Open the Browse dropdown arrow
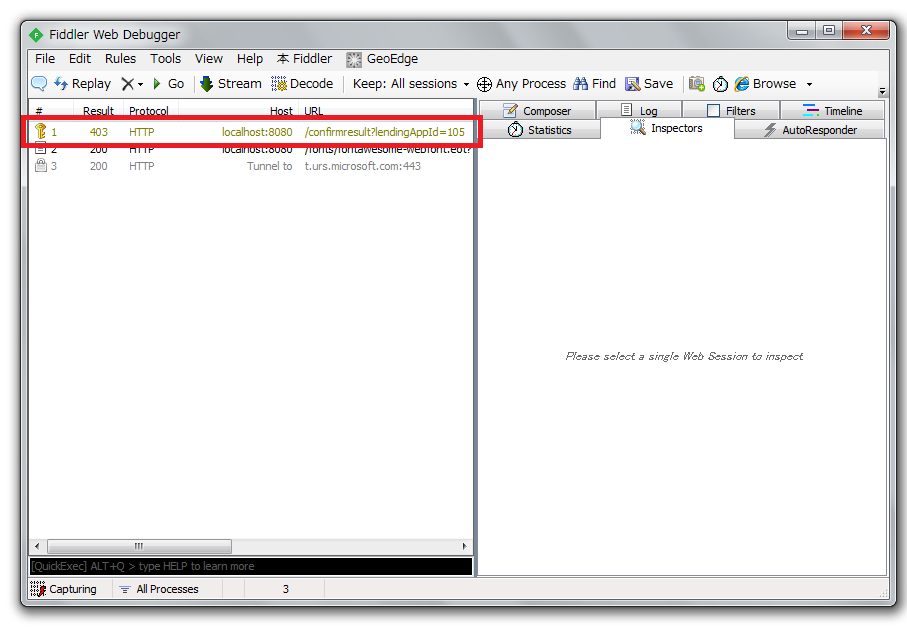 [x=809, y=84]
